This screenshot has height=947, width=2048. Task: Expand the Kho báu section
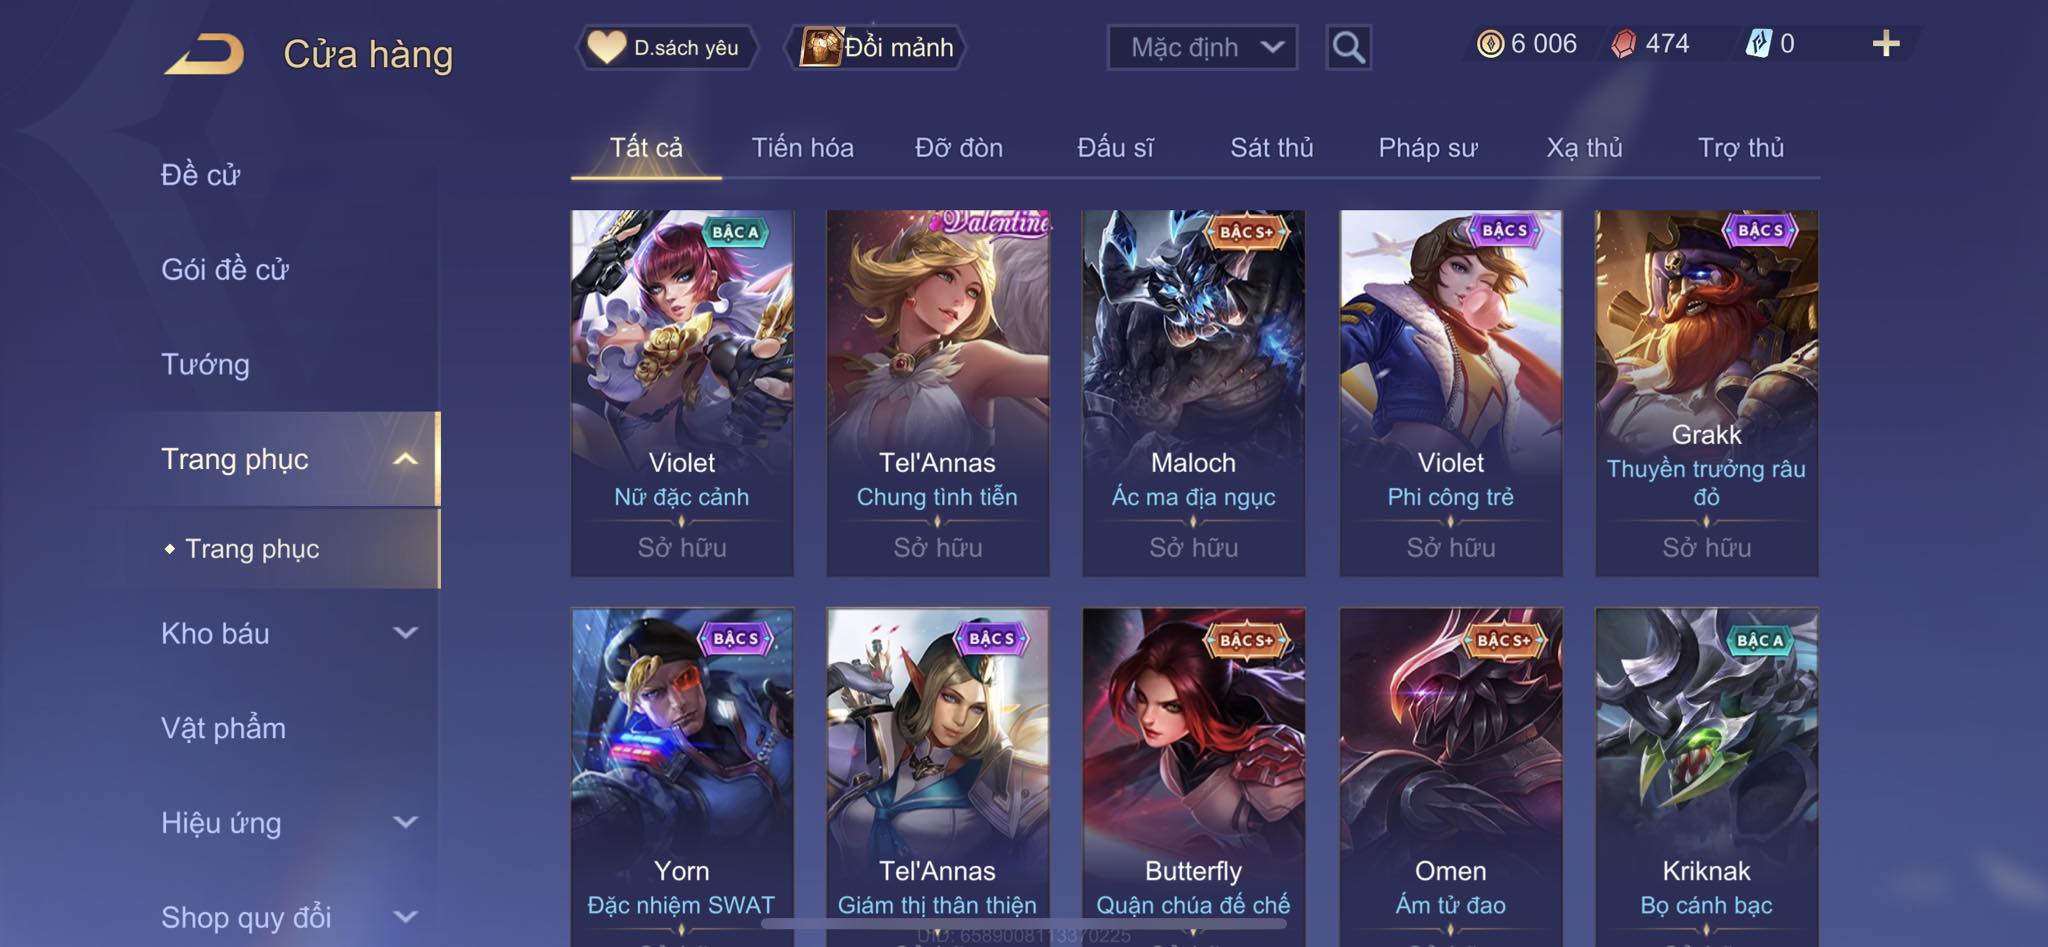pos(289,633)
